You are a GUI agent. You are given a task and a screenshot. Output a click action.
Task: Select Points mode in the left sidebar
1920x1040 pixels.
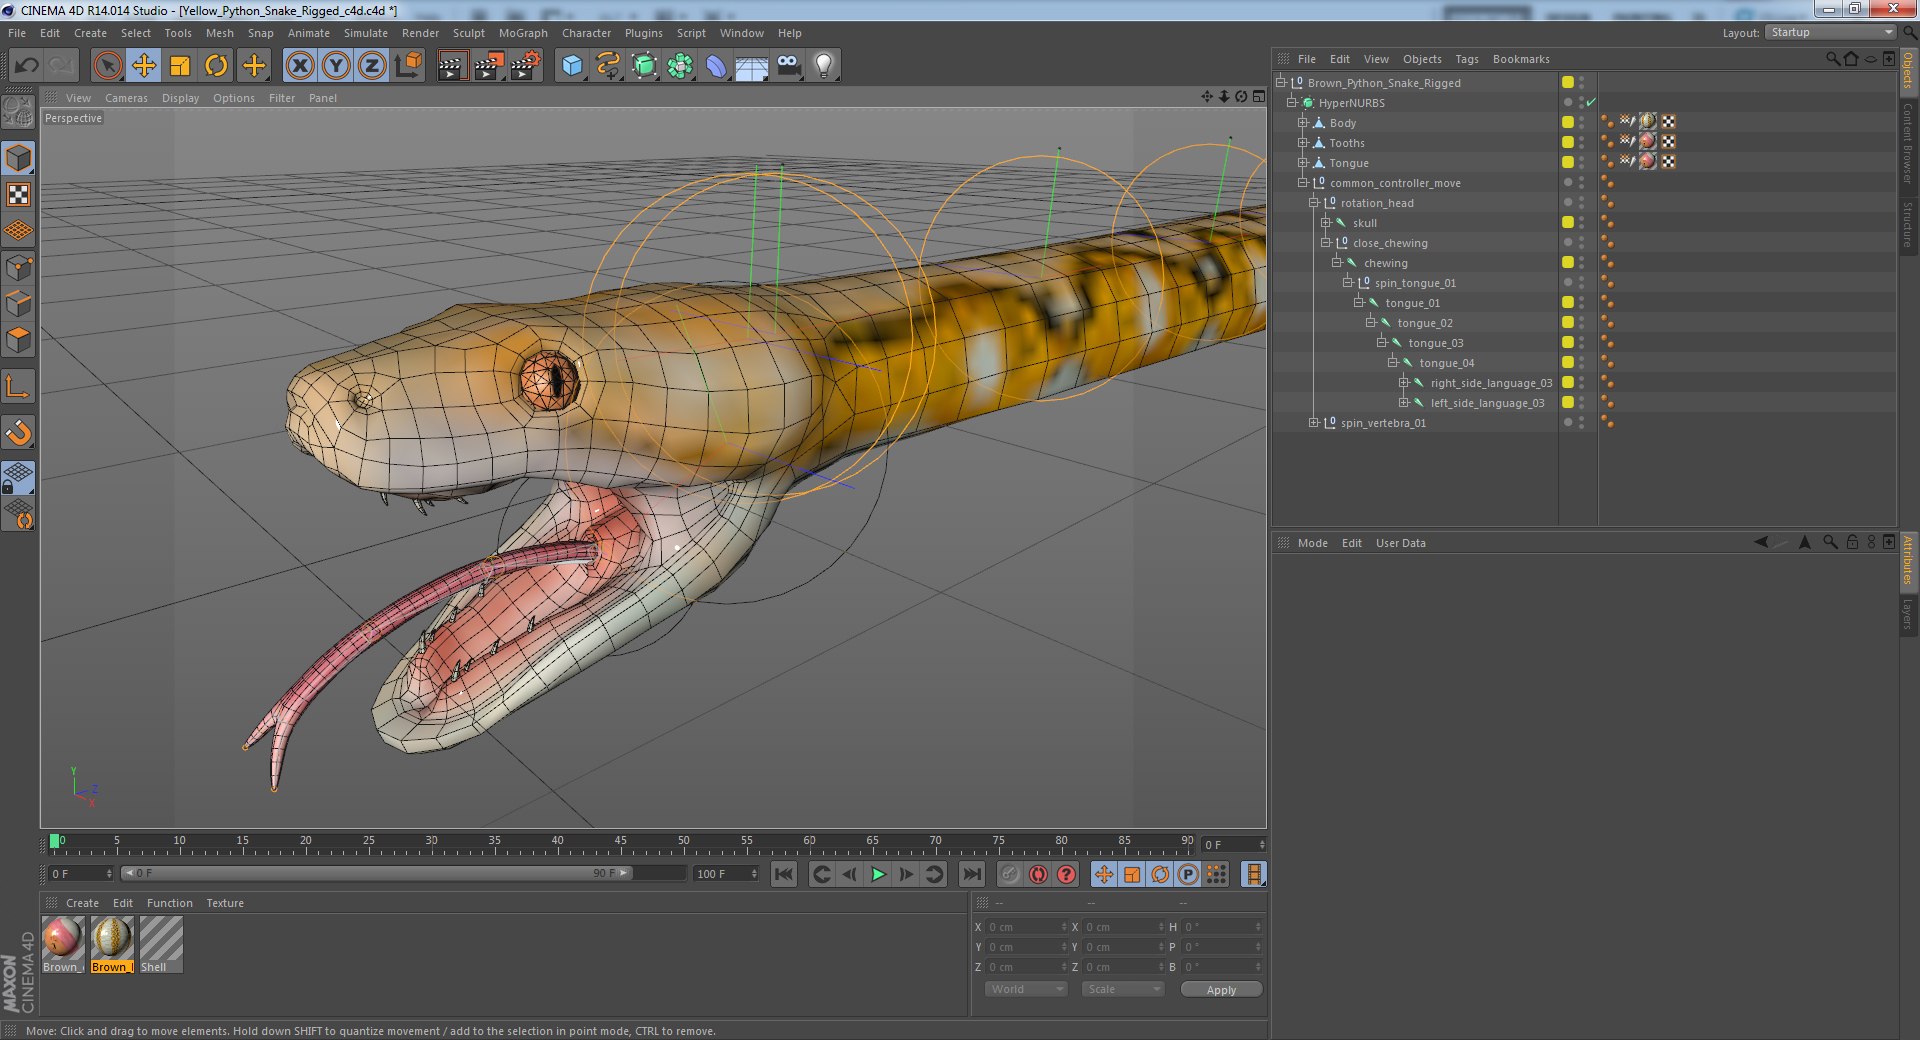[19, 267]
